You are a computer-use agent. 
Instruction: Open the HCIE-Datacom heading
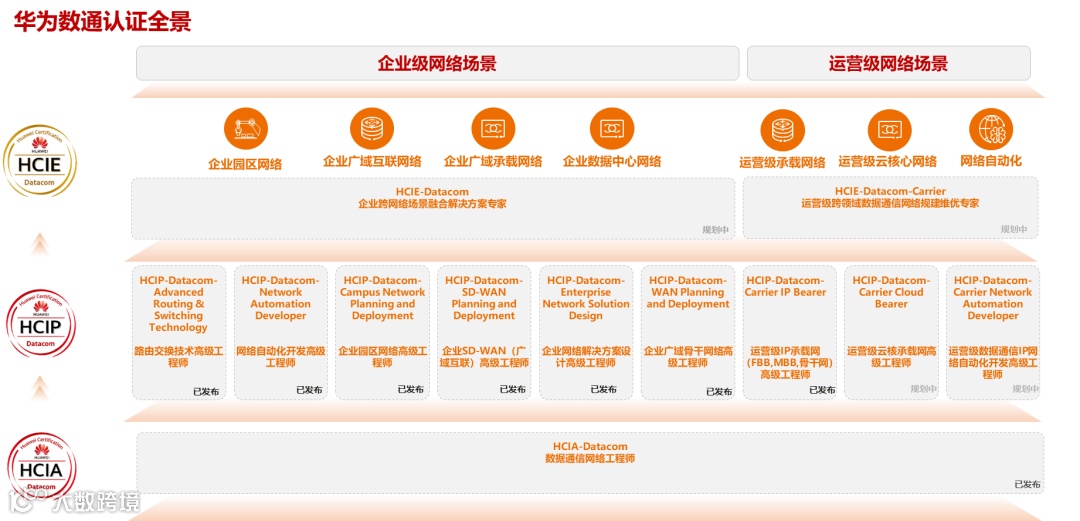[x=433, y=192]
